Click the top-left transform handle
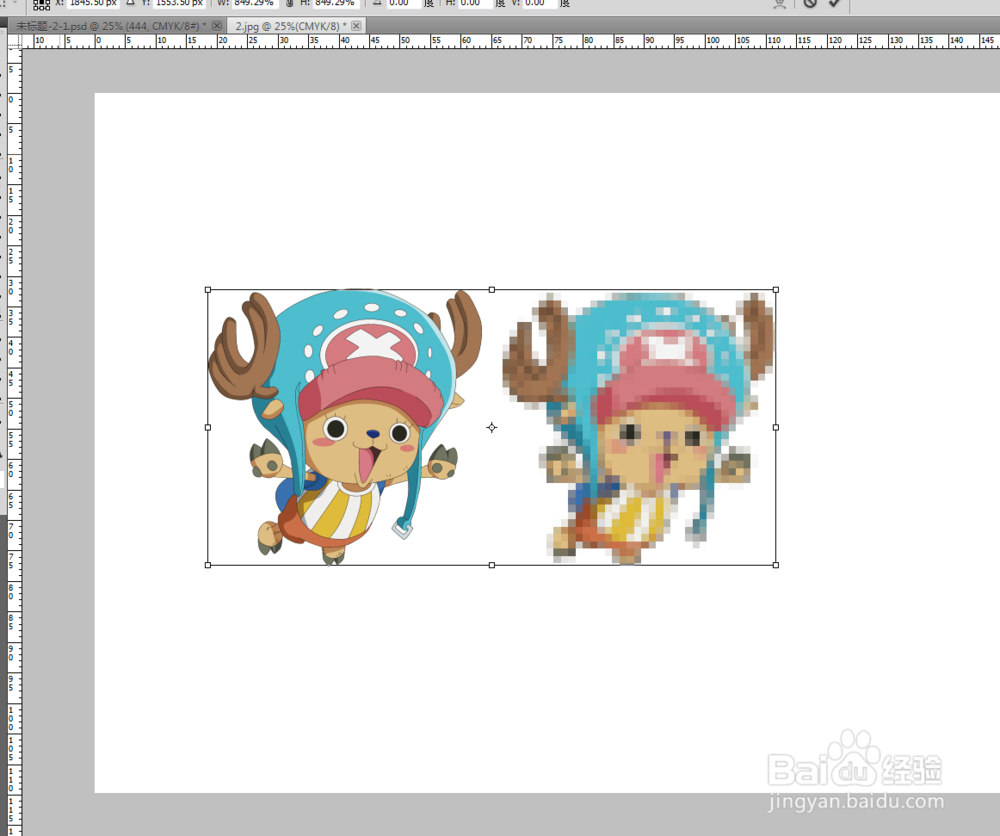 tap(208, 290)
